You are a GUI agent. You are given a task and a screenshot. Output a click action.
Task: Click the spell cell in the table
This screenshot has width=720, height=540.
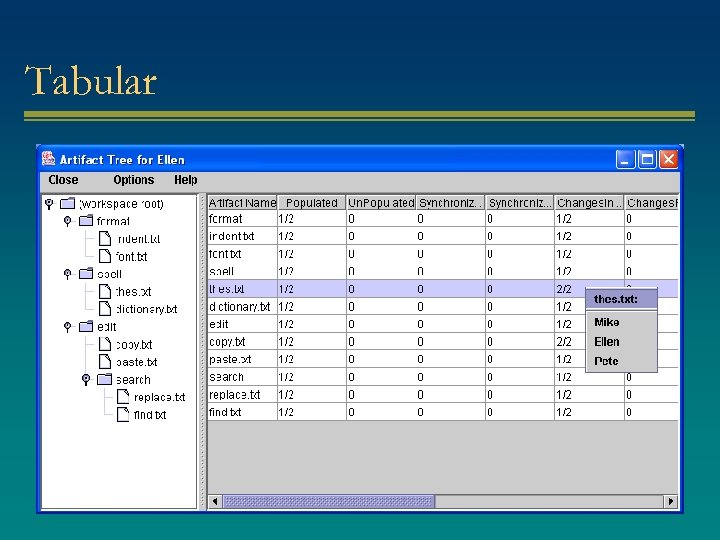242,271
